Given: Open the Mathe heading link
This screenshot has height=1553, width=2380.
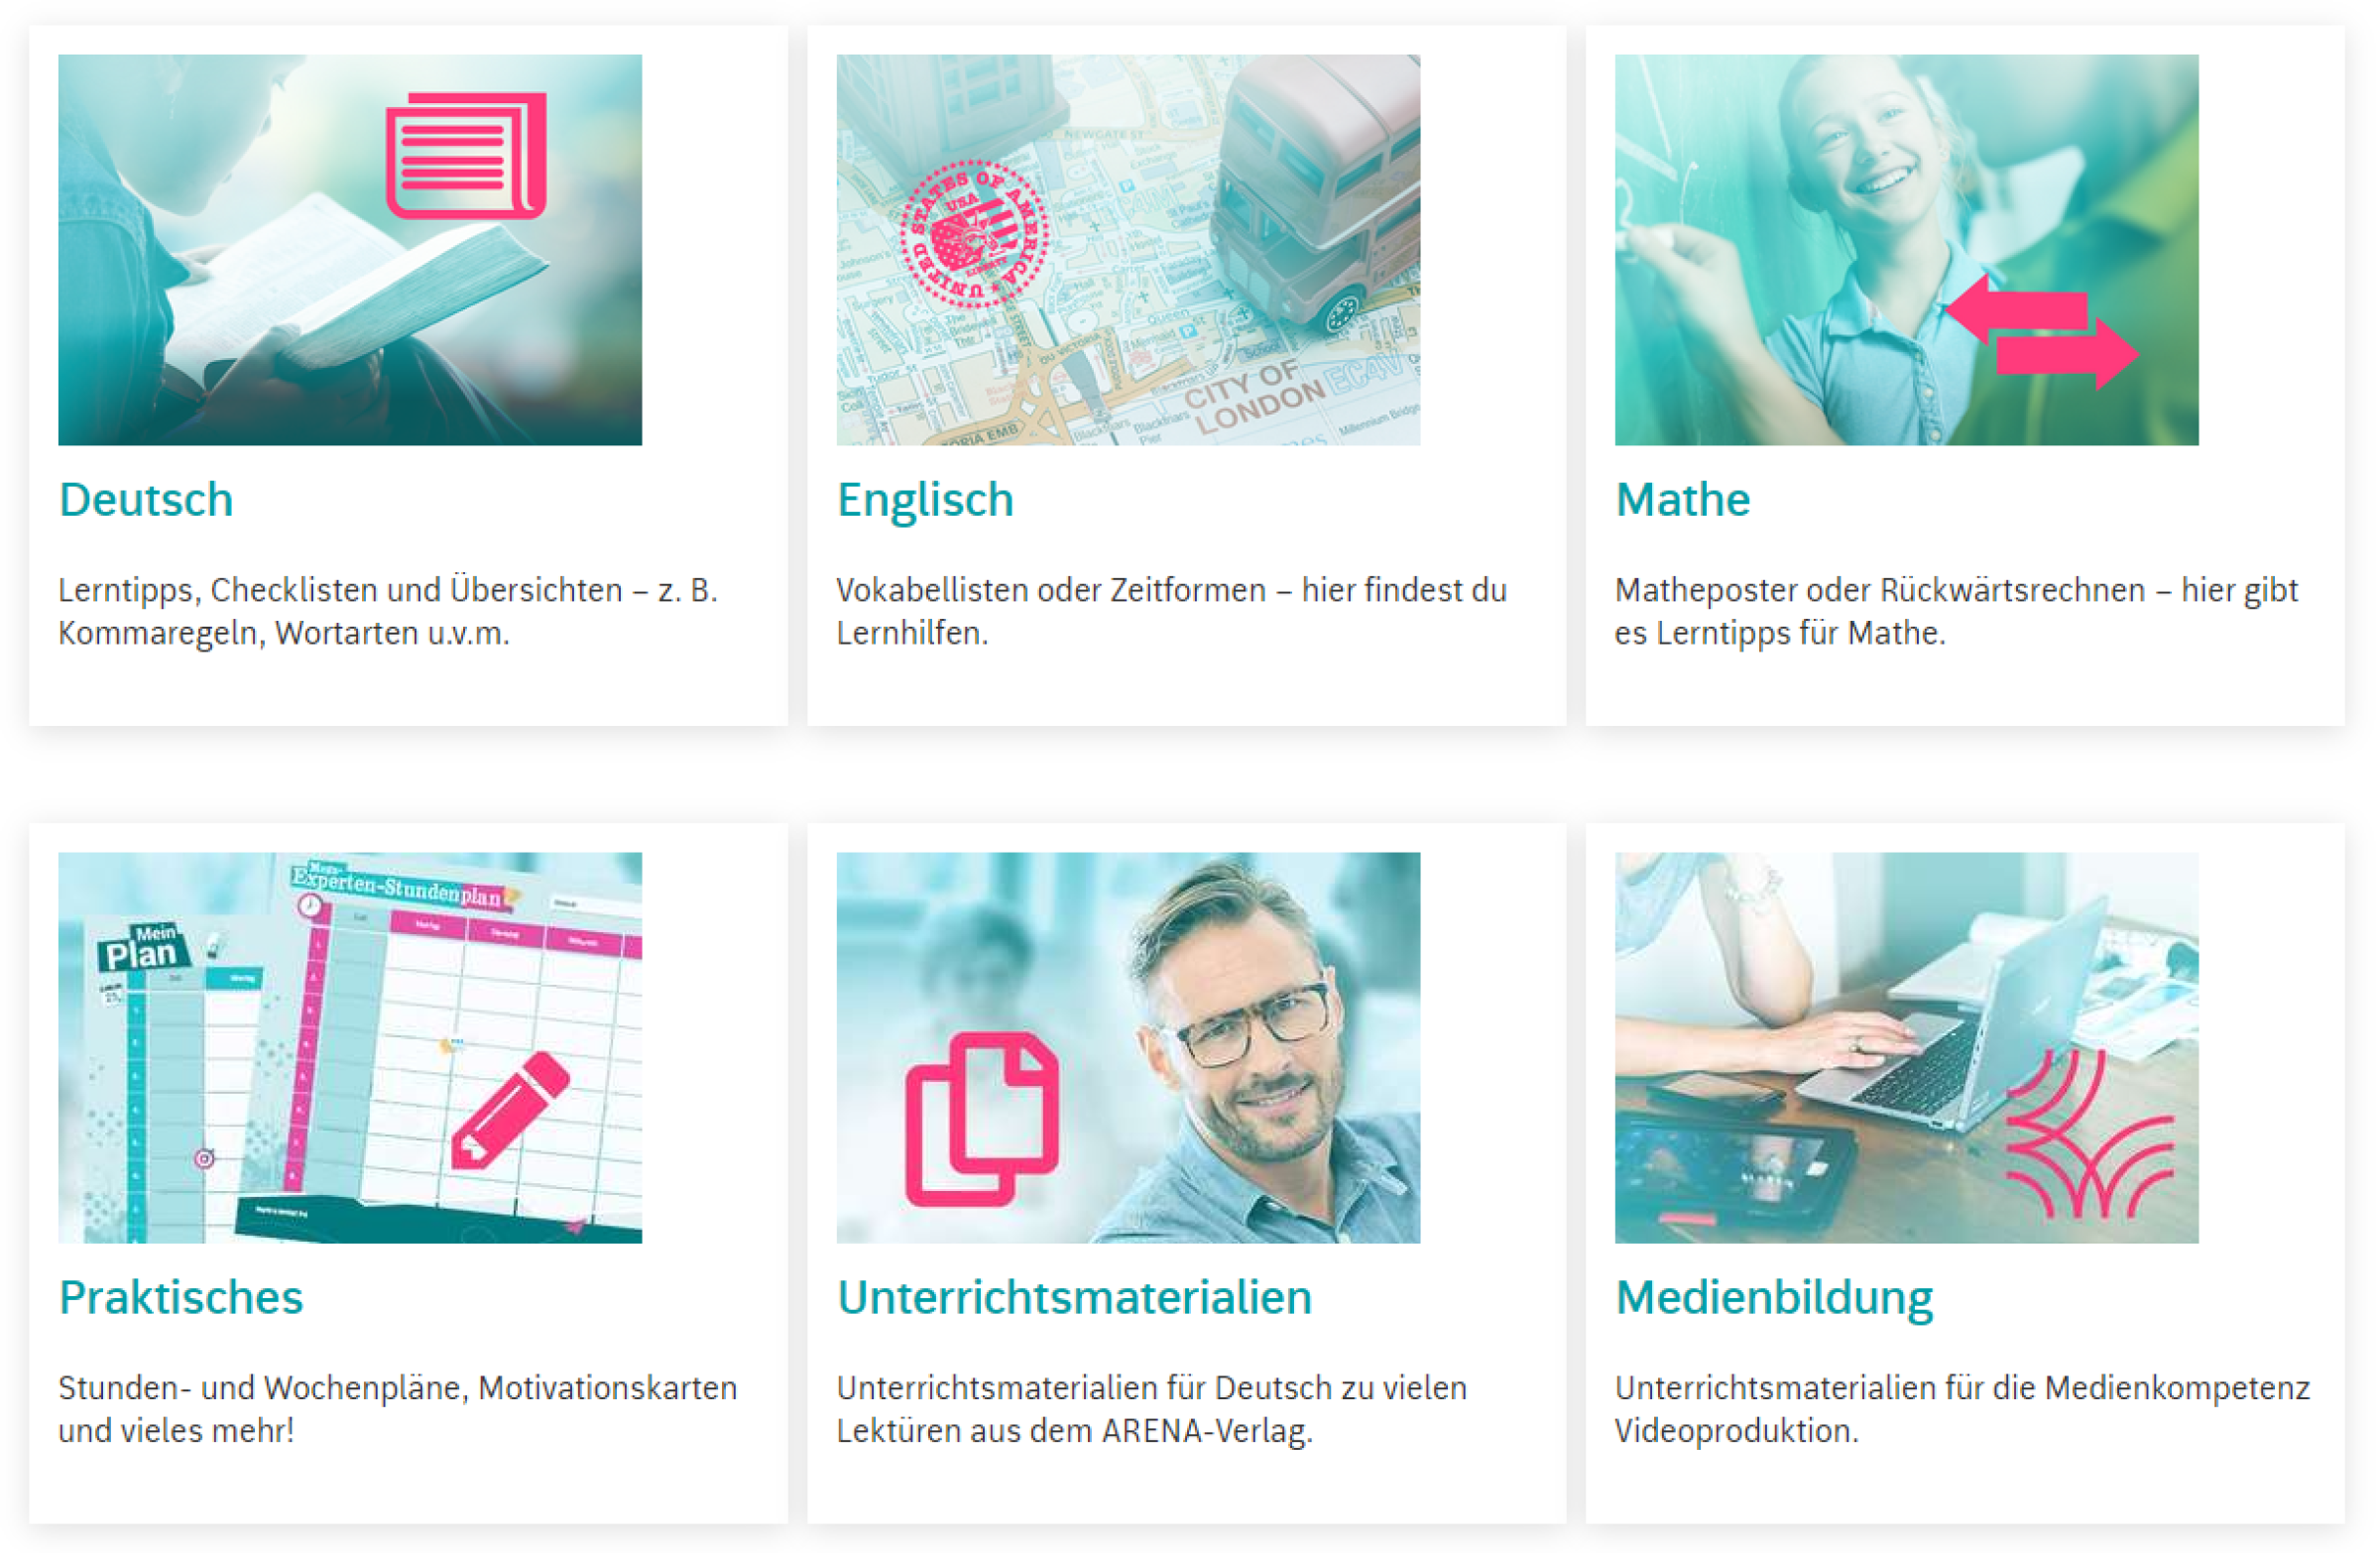Looking at the screenshot, I should (1683, 500).
